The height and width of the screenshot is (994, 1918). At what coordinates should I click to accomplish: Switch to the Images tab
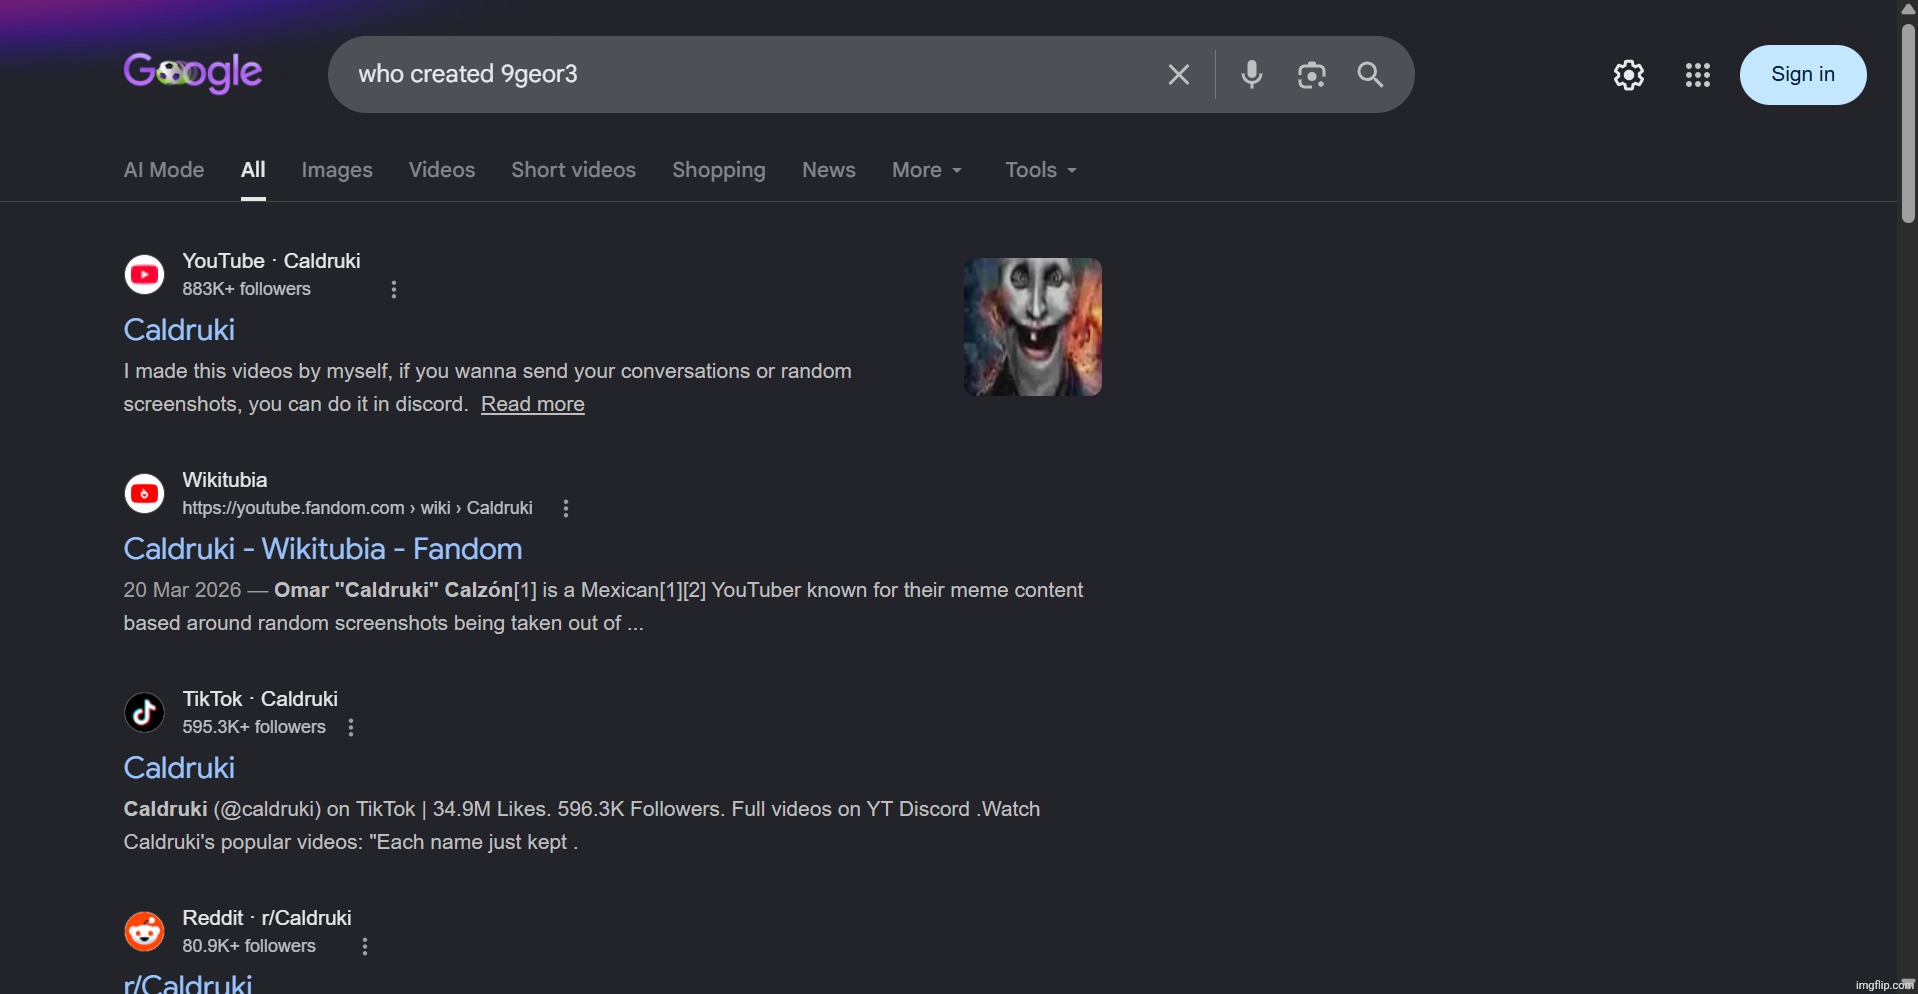pyautogui.click(x=337, y=170)
